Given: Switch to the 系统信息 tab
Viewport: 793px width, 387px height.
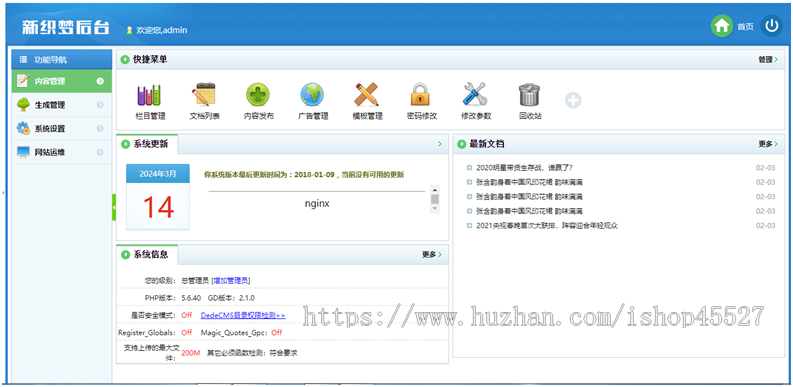Looking at the screenshot, I should click(x=147, y=254).
